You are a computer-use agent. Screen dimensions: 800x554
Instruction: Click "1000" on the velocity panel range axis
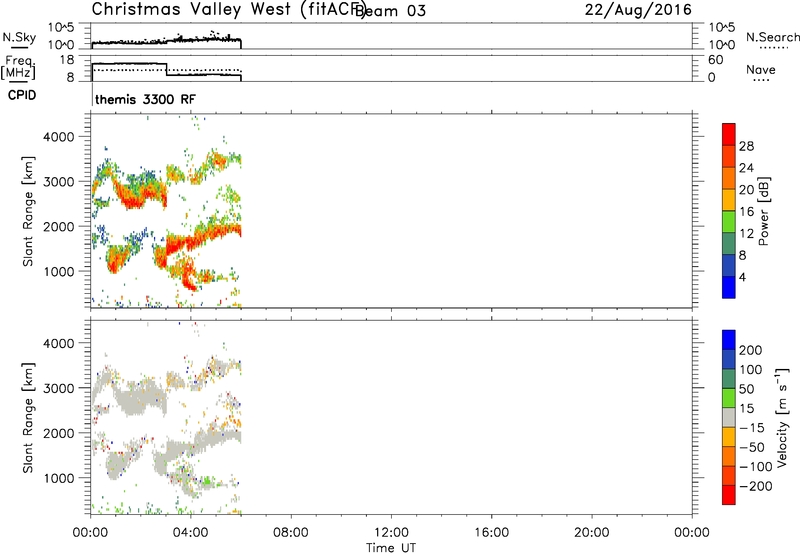click(58, 478)
